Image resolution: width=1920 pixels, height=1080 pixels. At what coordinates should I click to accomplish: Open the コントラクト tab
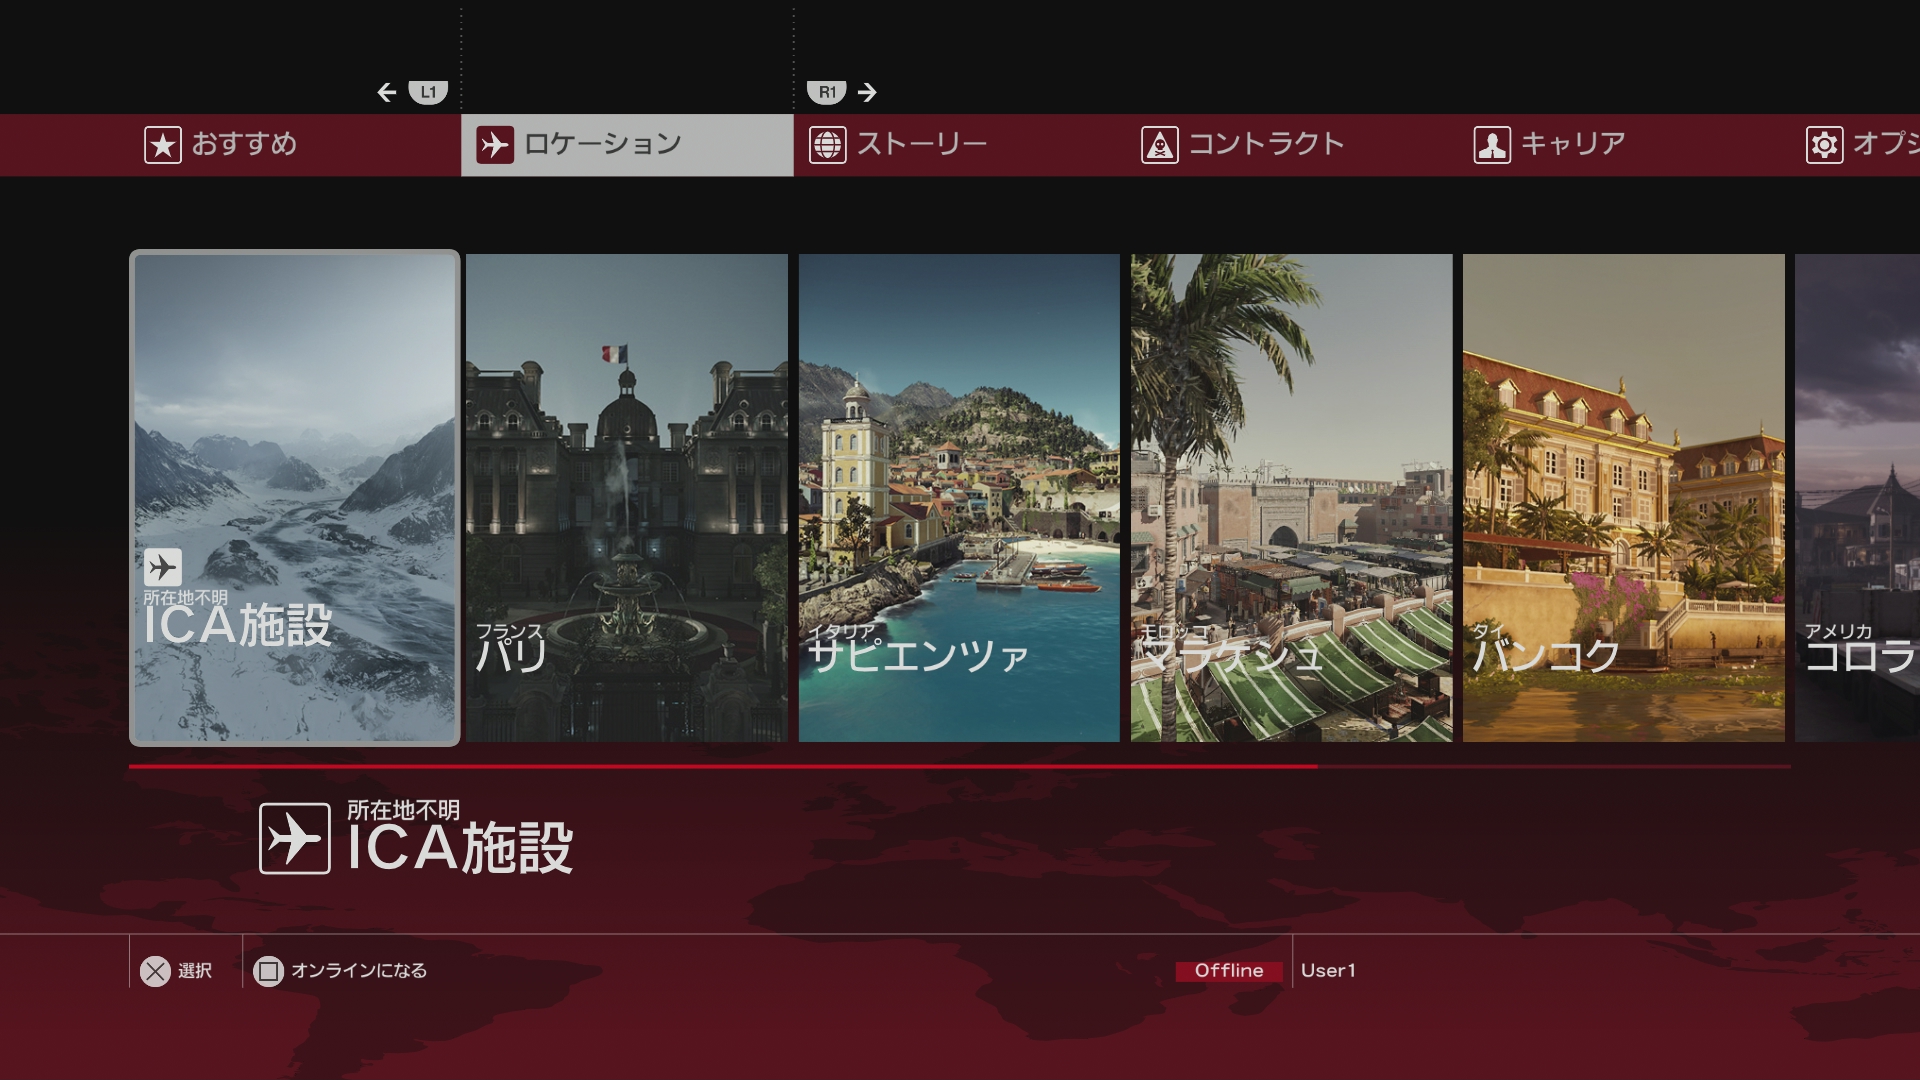tap(1265, 145)
